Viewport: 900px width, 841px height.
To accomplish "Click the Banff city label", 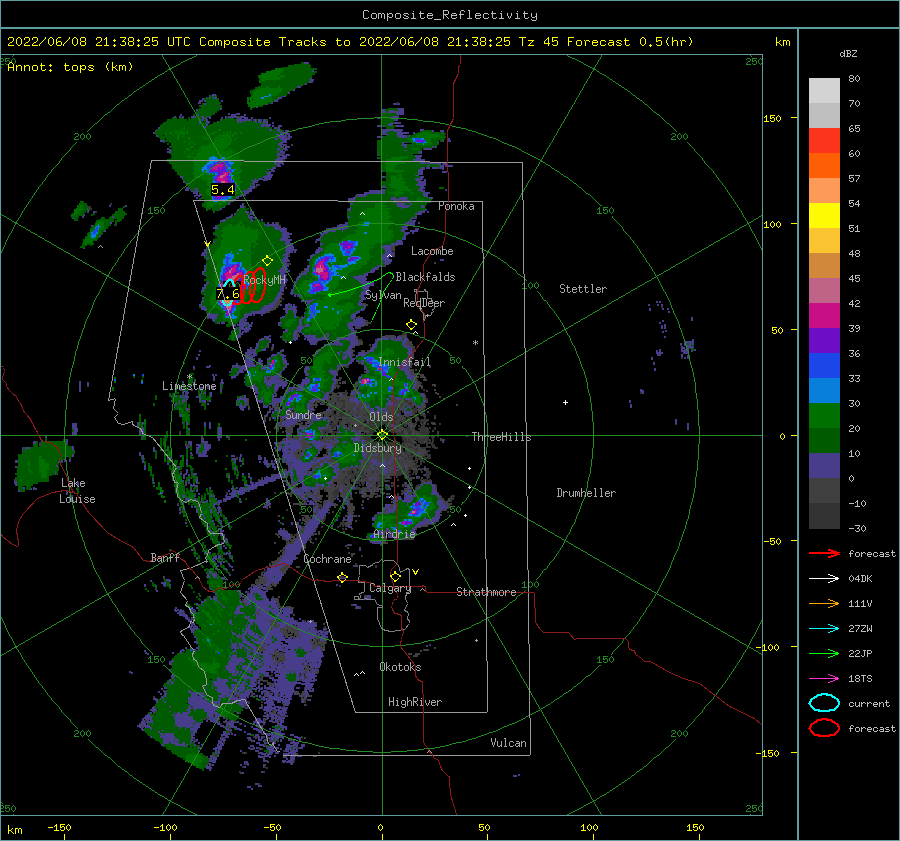I will coord(165,558).
